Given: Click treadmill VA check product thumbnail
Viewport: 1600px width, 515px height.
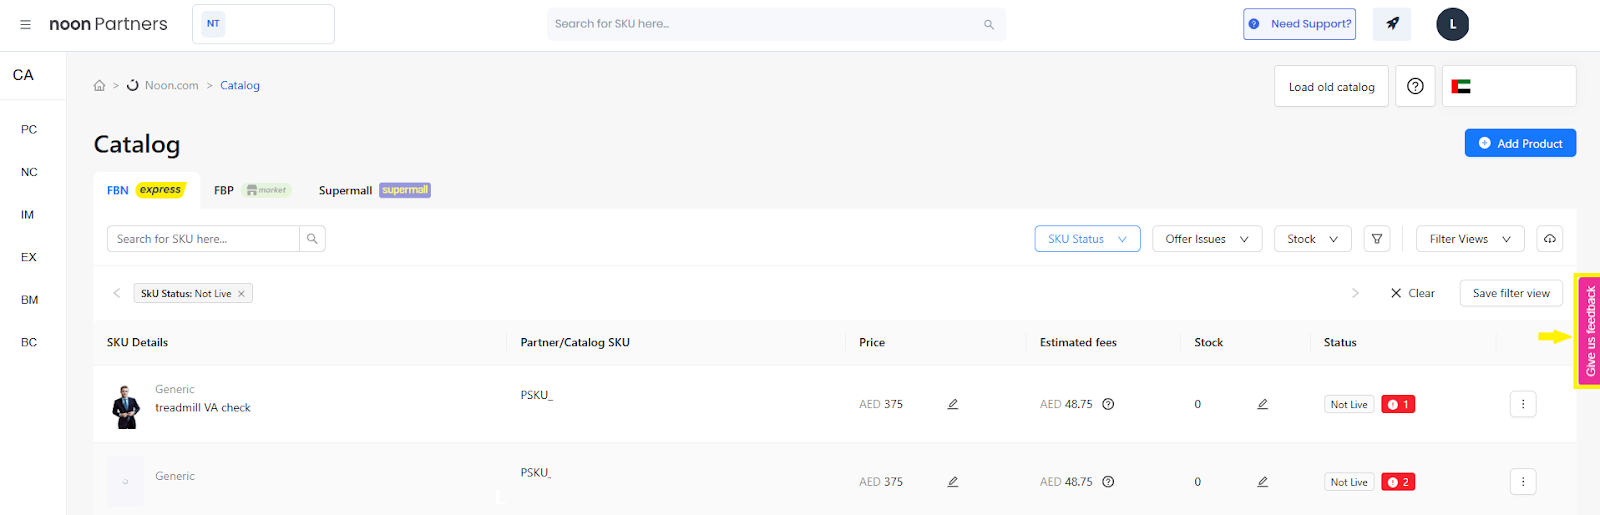Looking at the screenshot, I should coord(126,407).
